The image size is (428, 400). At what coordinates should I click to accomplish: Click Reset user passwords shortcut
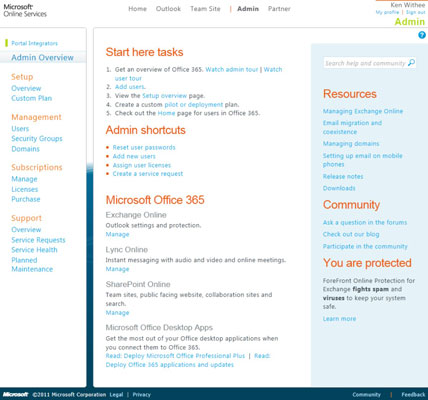pos(144,147)
